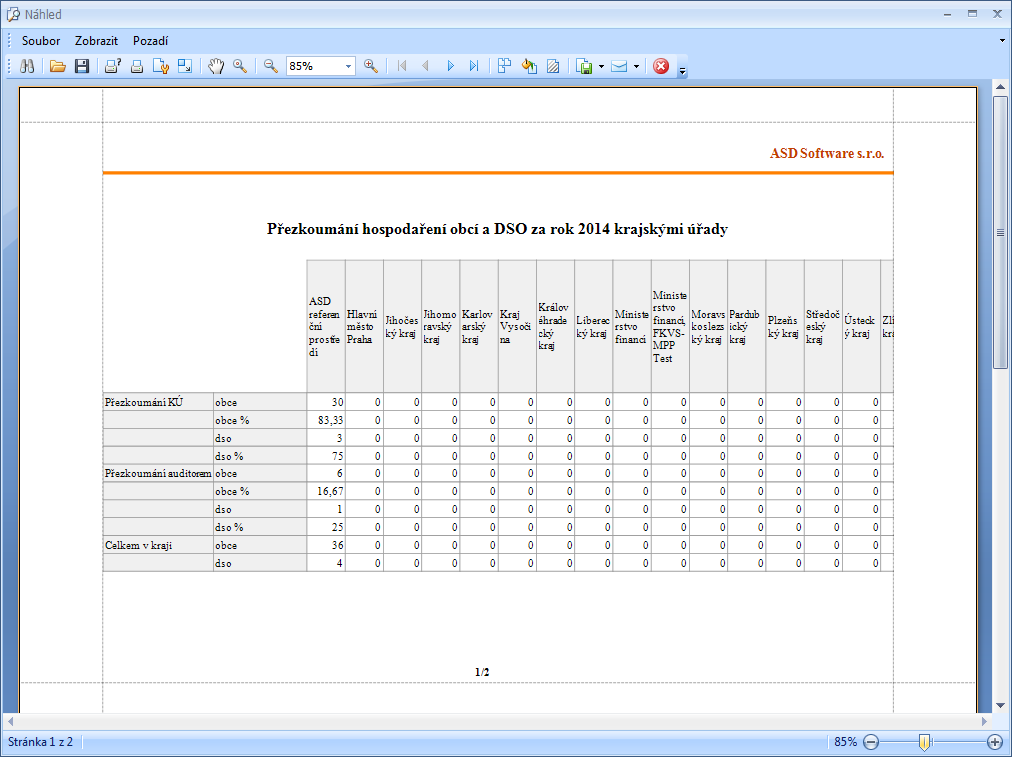This screenshot has width=1012, height=757.
Task: Click the zoom slider thumb in status bar
Action: (x=924, y=742)
